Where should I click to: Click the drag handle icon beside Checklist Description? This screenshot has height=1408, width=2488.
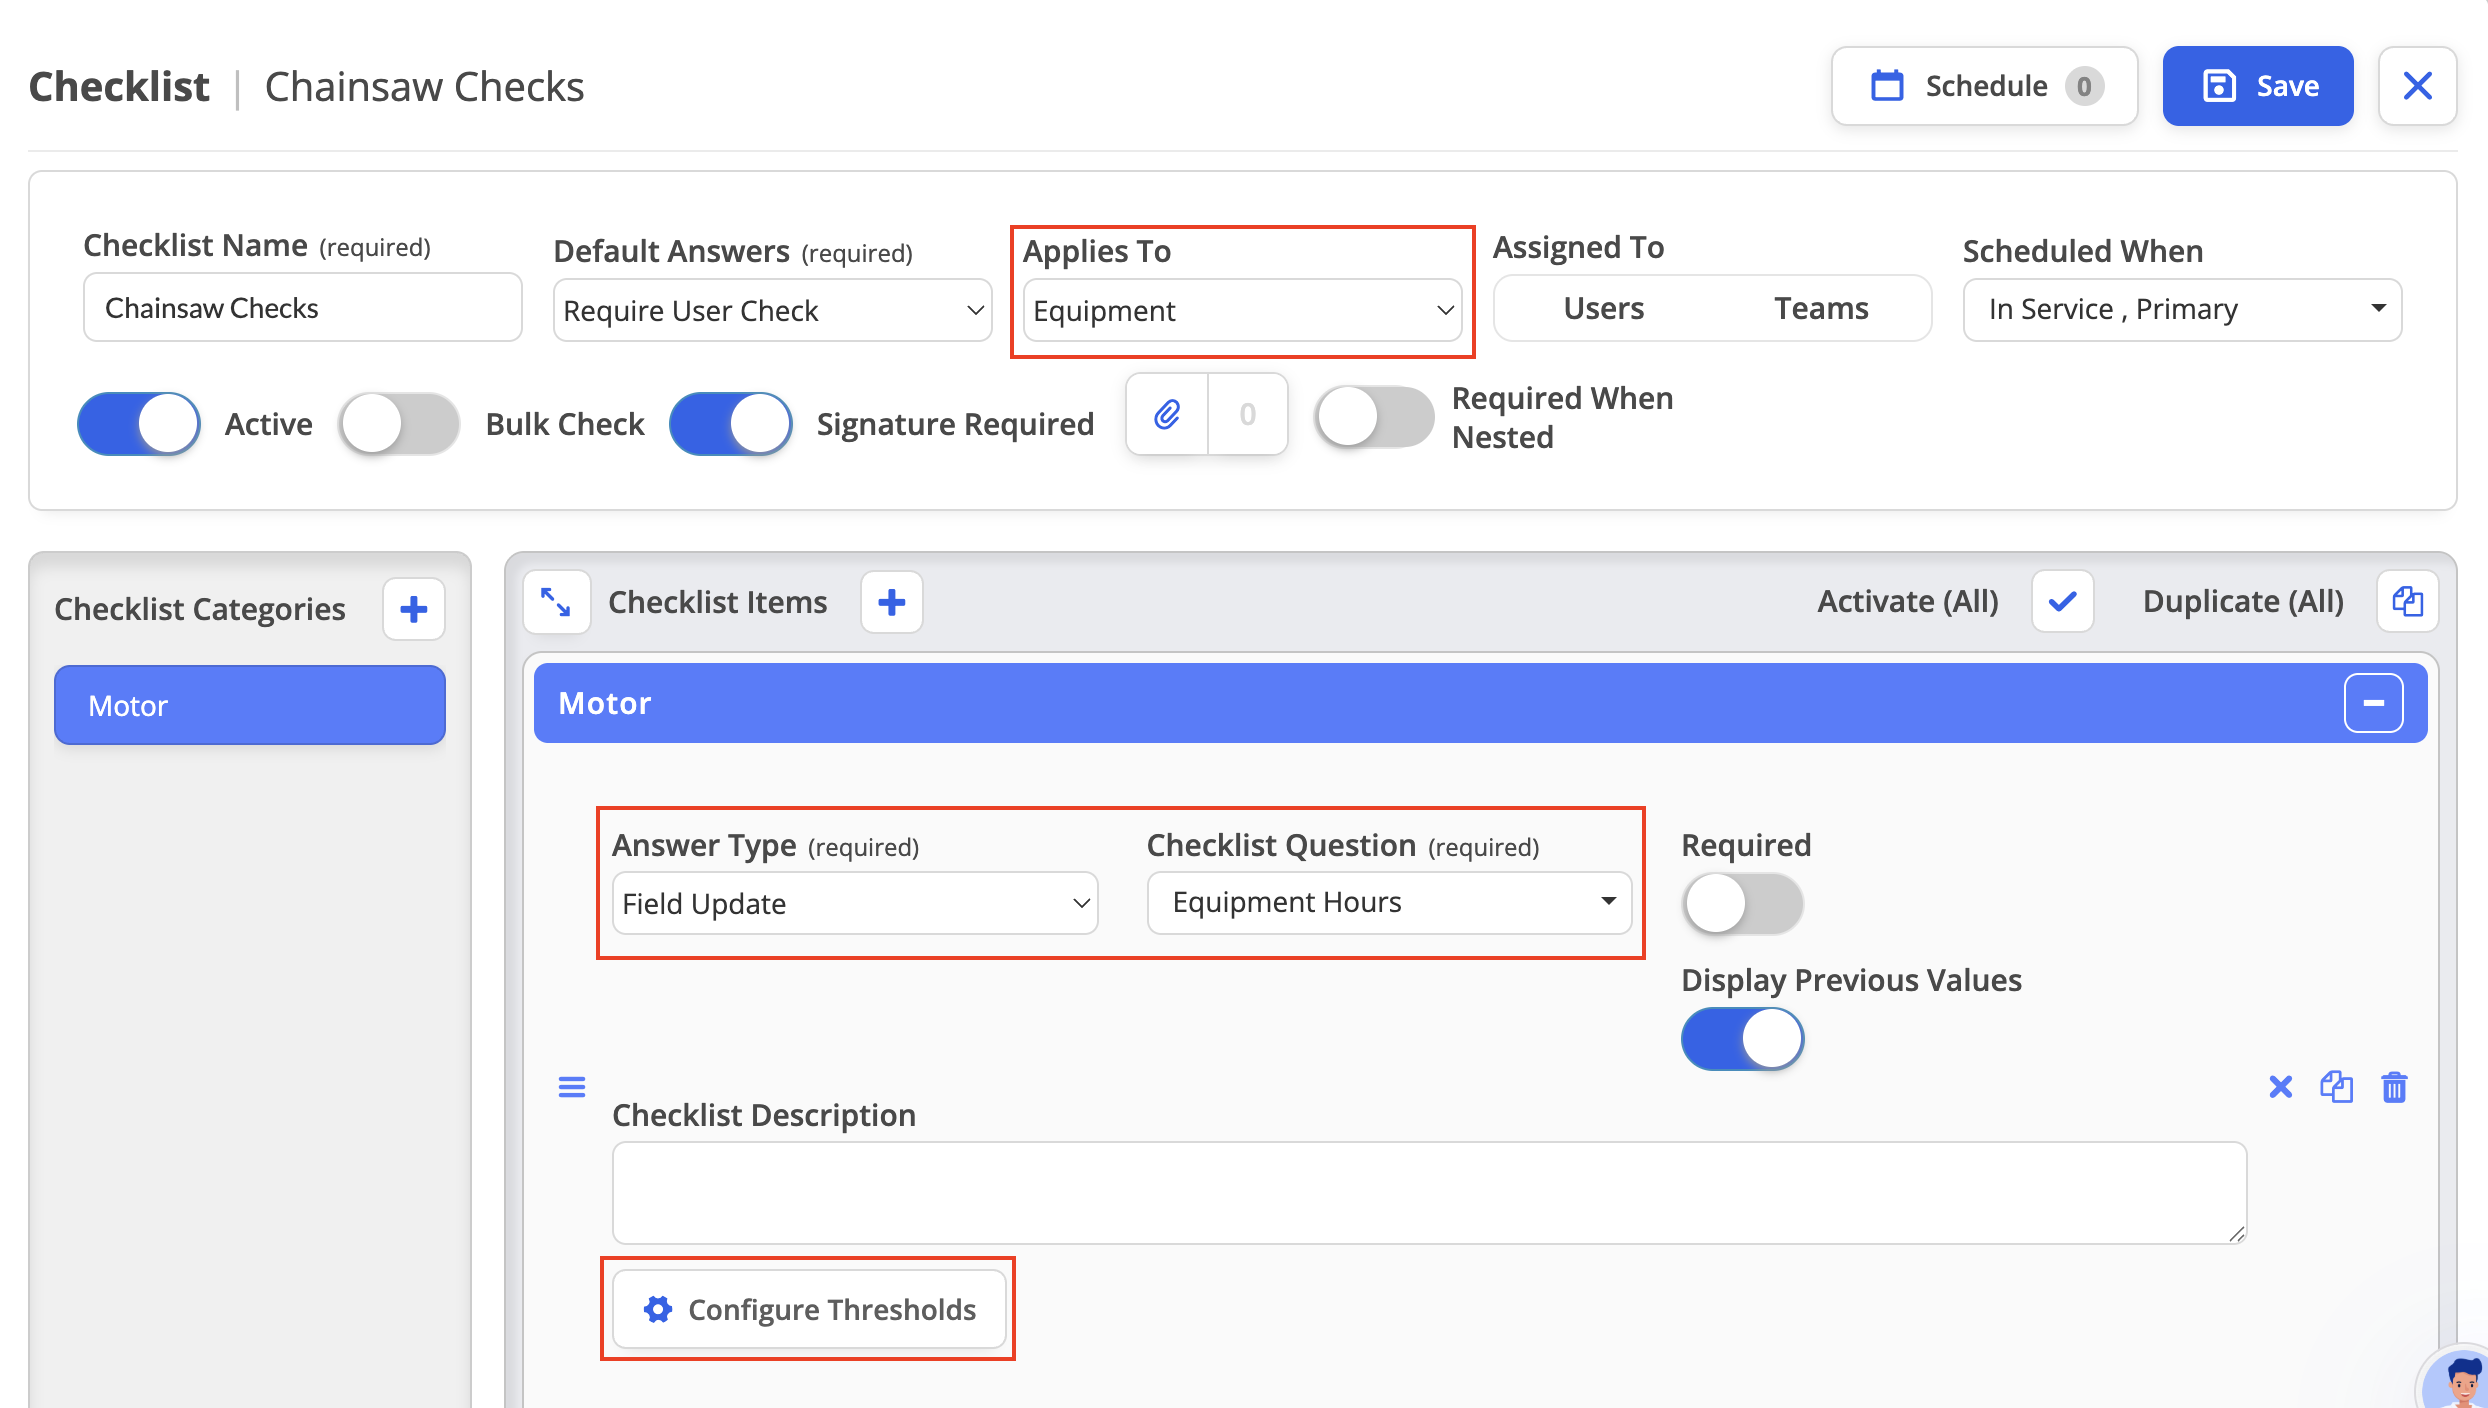(571, 1087)
